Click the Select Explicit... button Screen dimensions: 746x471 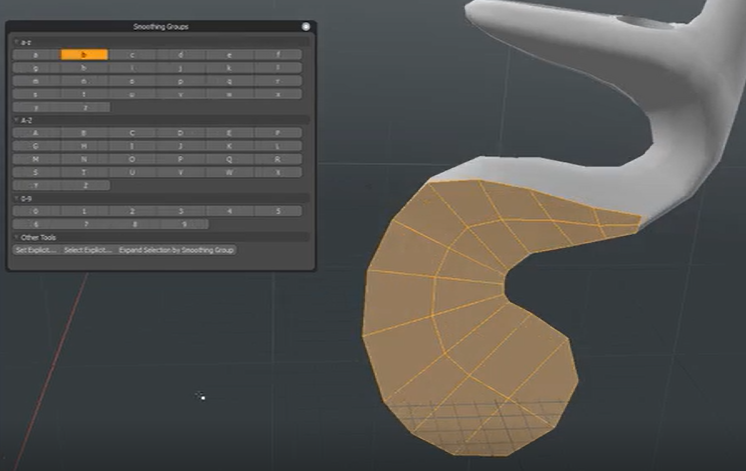[87, 250]
